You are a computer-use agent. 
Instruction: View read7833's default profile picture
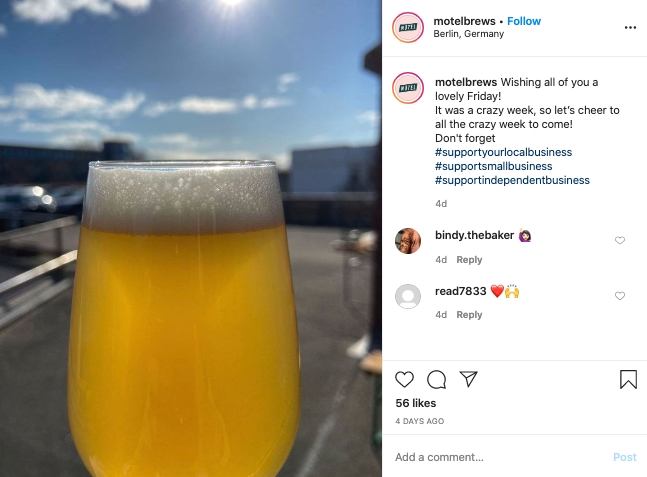pyautogui.click(x=408, y=296)
